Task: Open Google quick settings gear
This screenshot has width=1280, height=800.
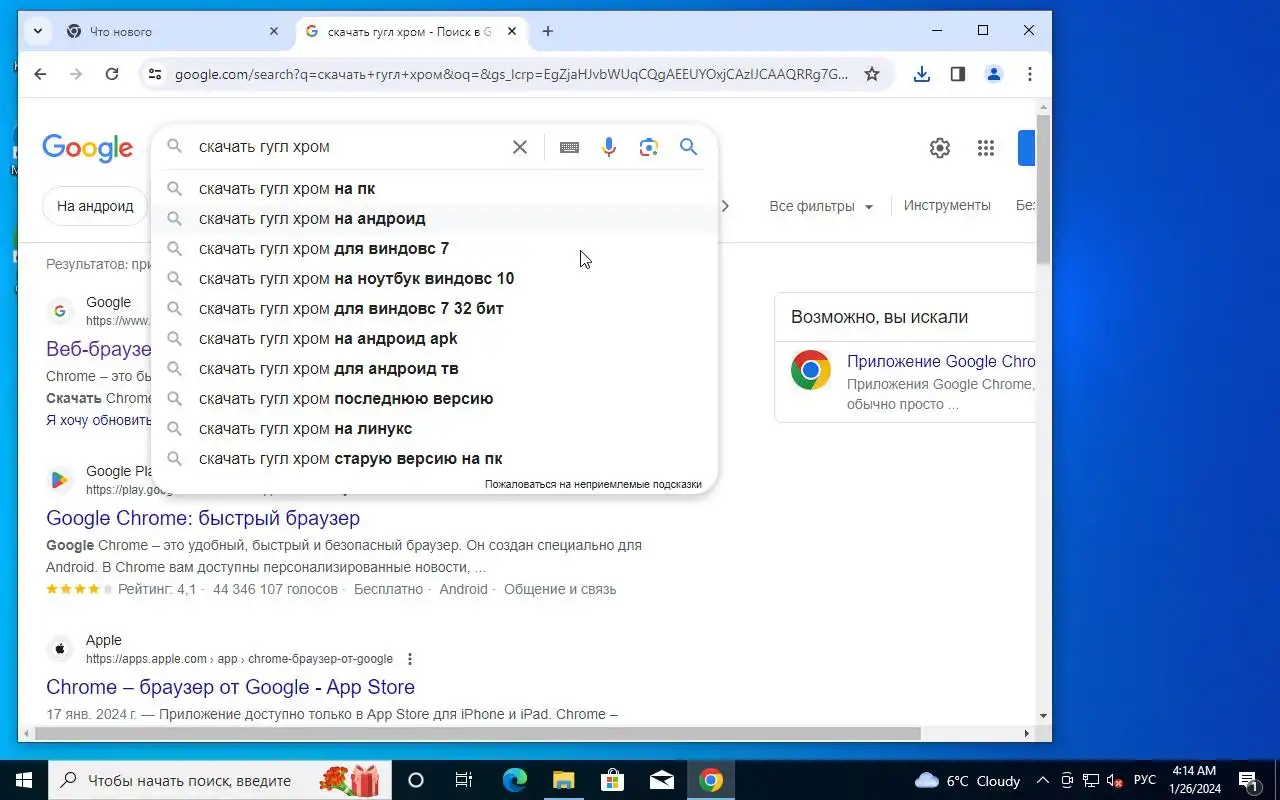Action: coord(940,148)
